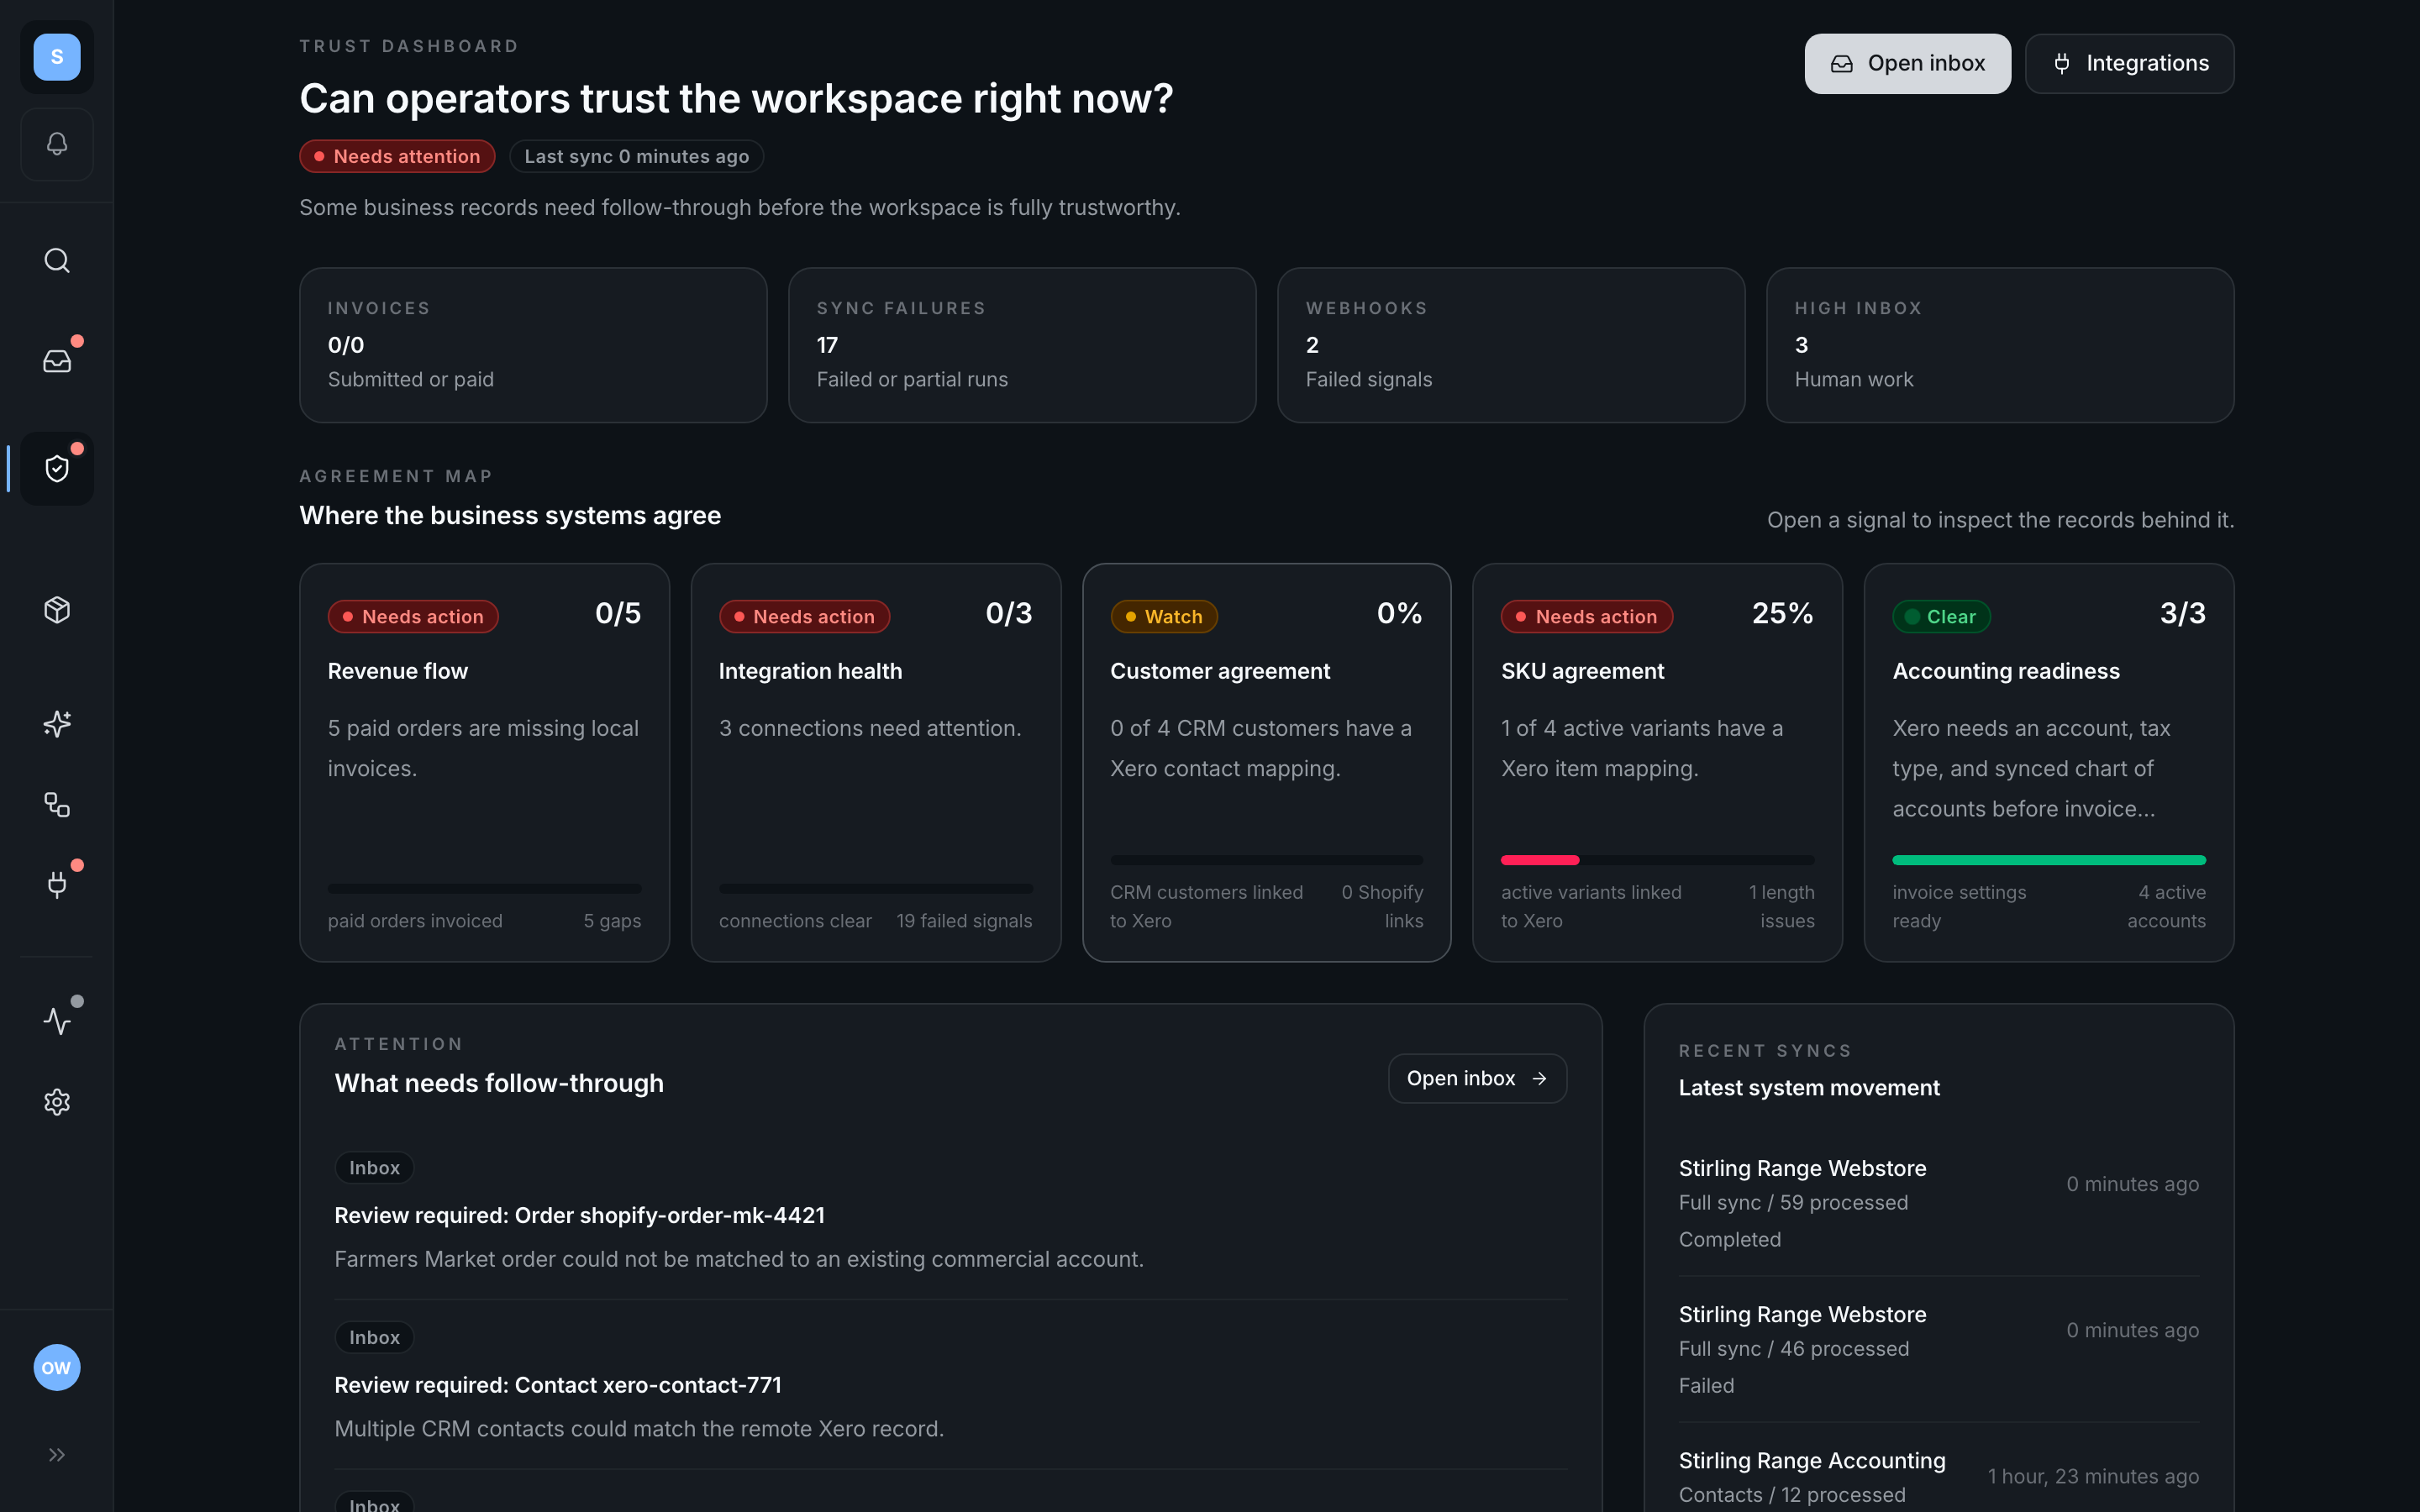The height and width of the screenshot is (1512, 2420).
Task: Open the mappings linked-boxes sidebar icon
Action: (57, 805)
